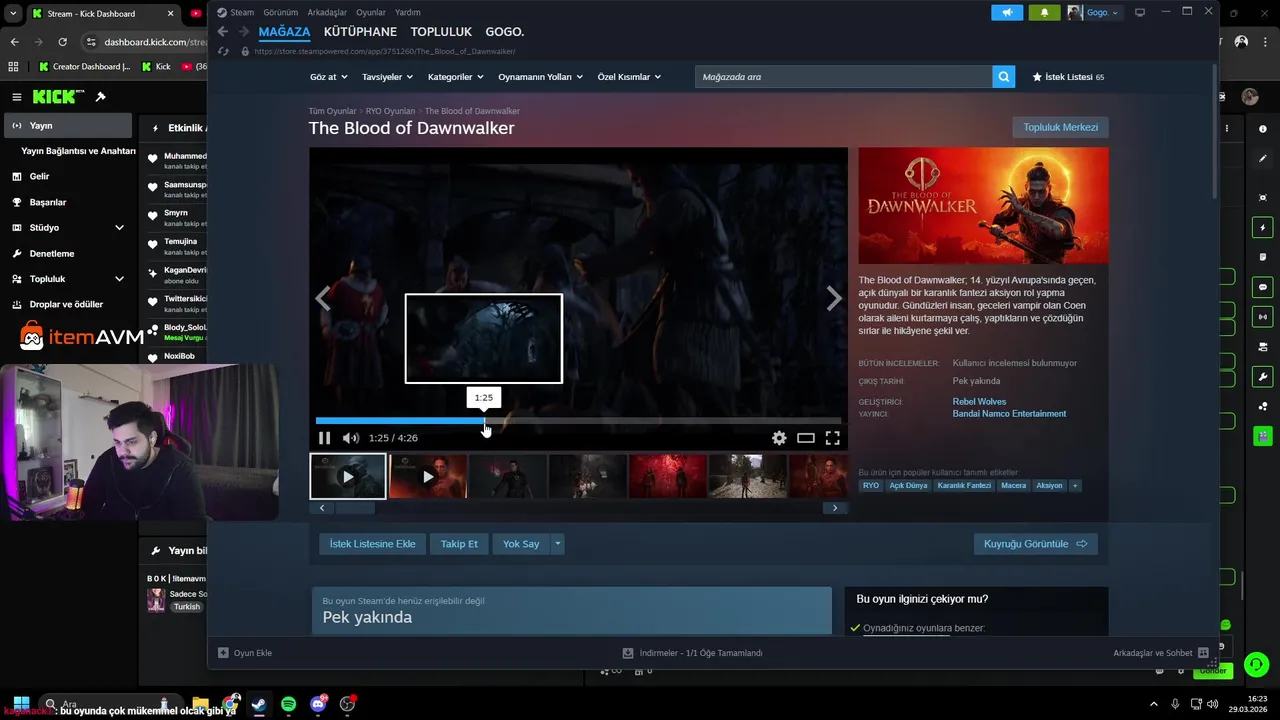Viewport: 1280px width, 720px height.
Task: Expand the Tavsiyeler dropdown
Action: 388,77
